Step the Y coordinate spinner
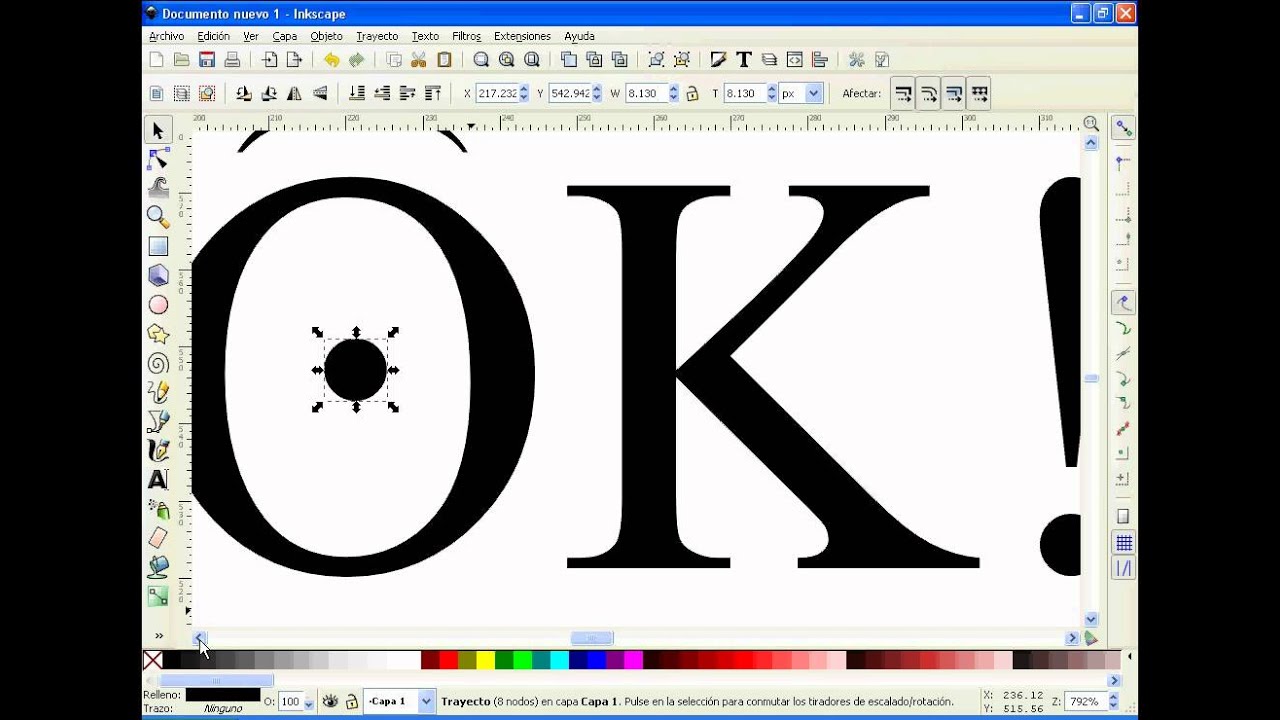The image size is (1280, 720). coord(597,93)
